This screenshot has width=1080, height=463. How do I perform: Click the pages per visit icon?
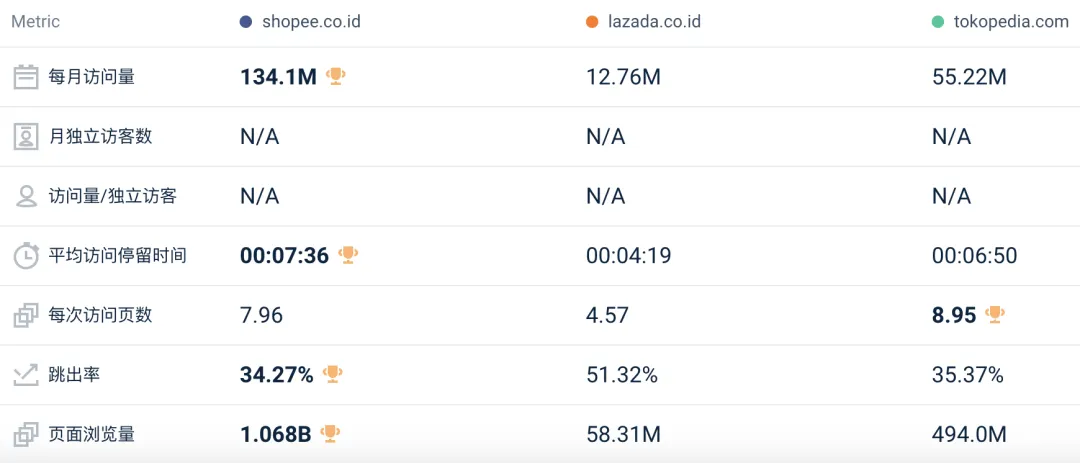pos(26,316)
